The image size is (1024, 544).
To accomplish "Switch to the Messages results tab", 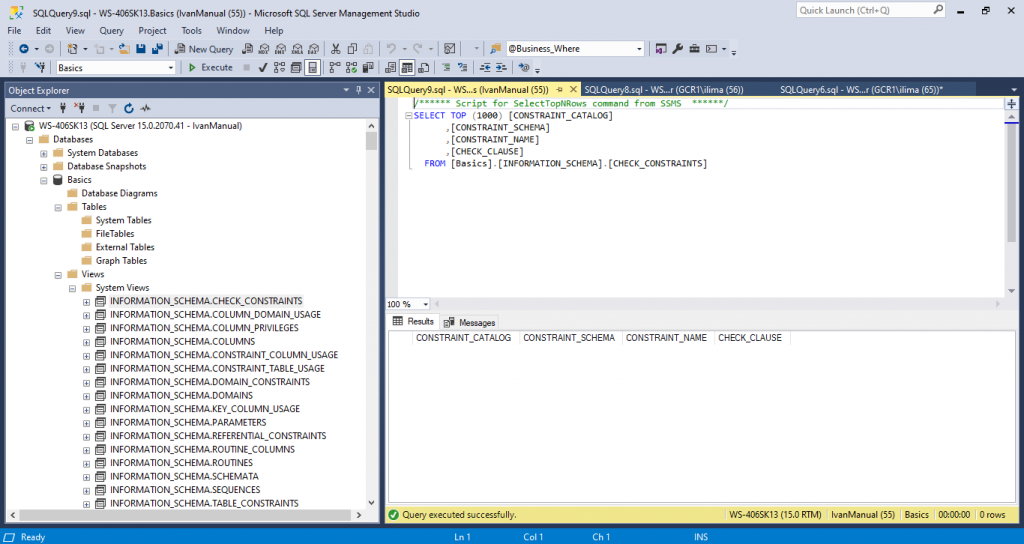I will pyautogui.click(x=470, y=323).
